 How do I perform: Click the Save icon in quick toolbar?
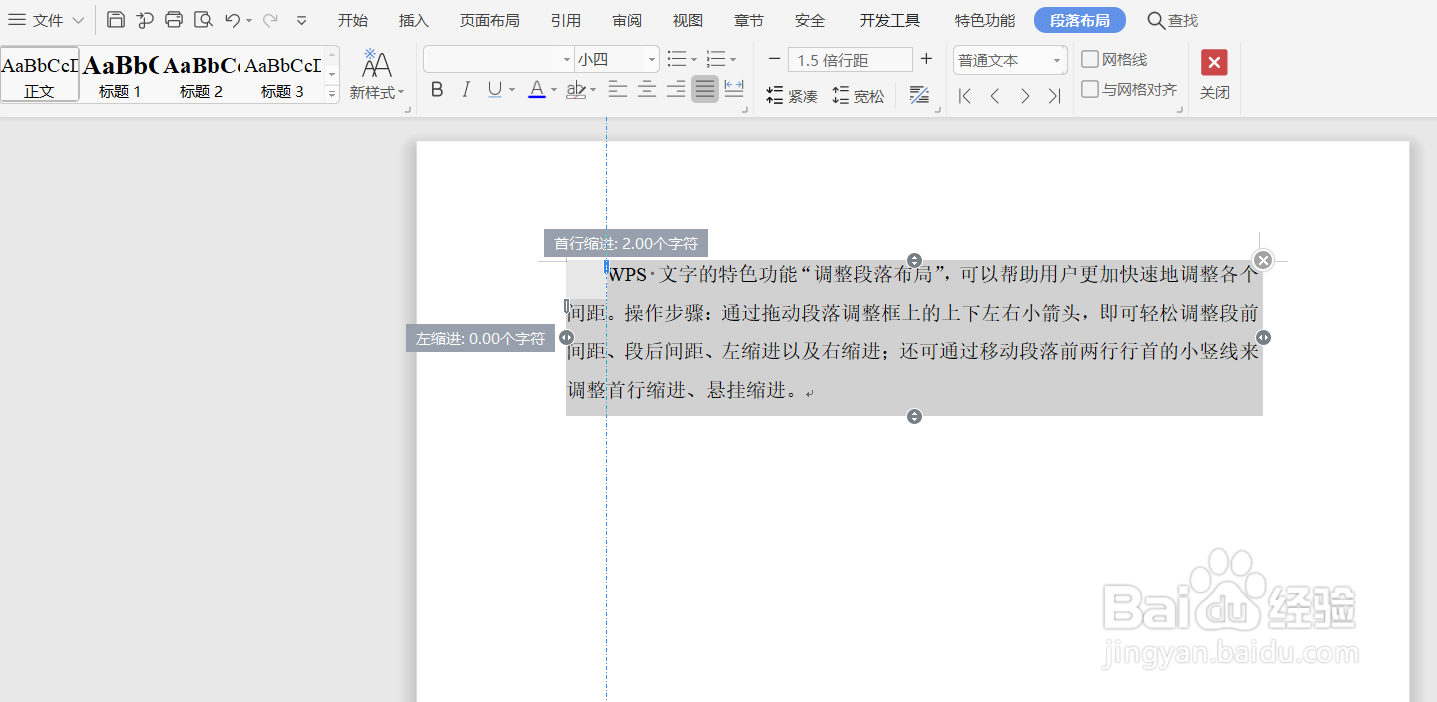tap(116, 20)
